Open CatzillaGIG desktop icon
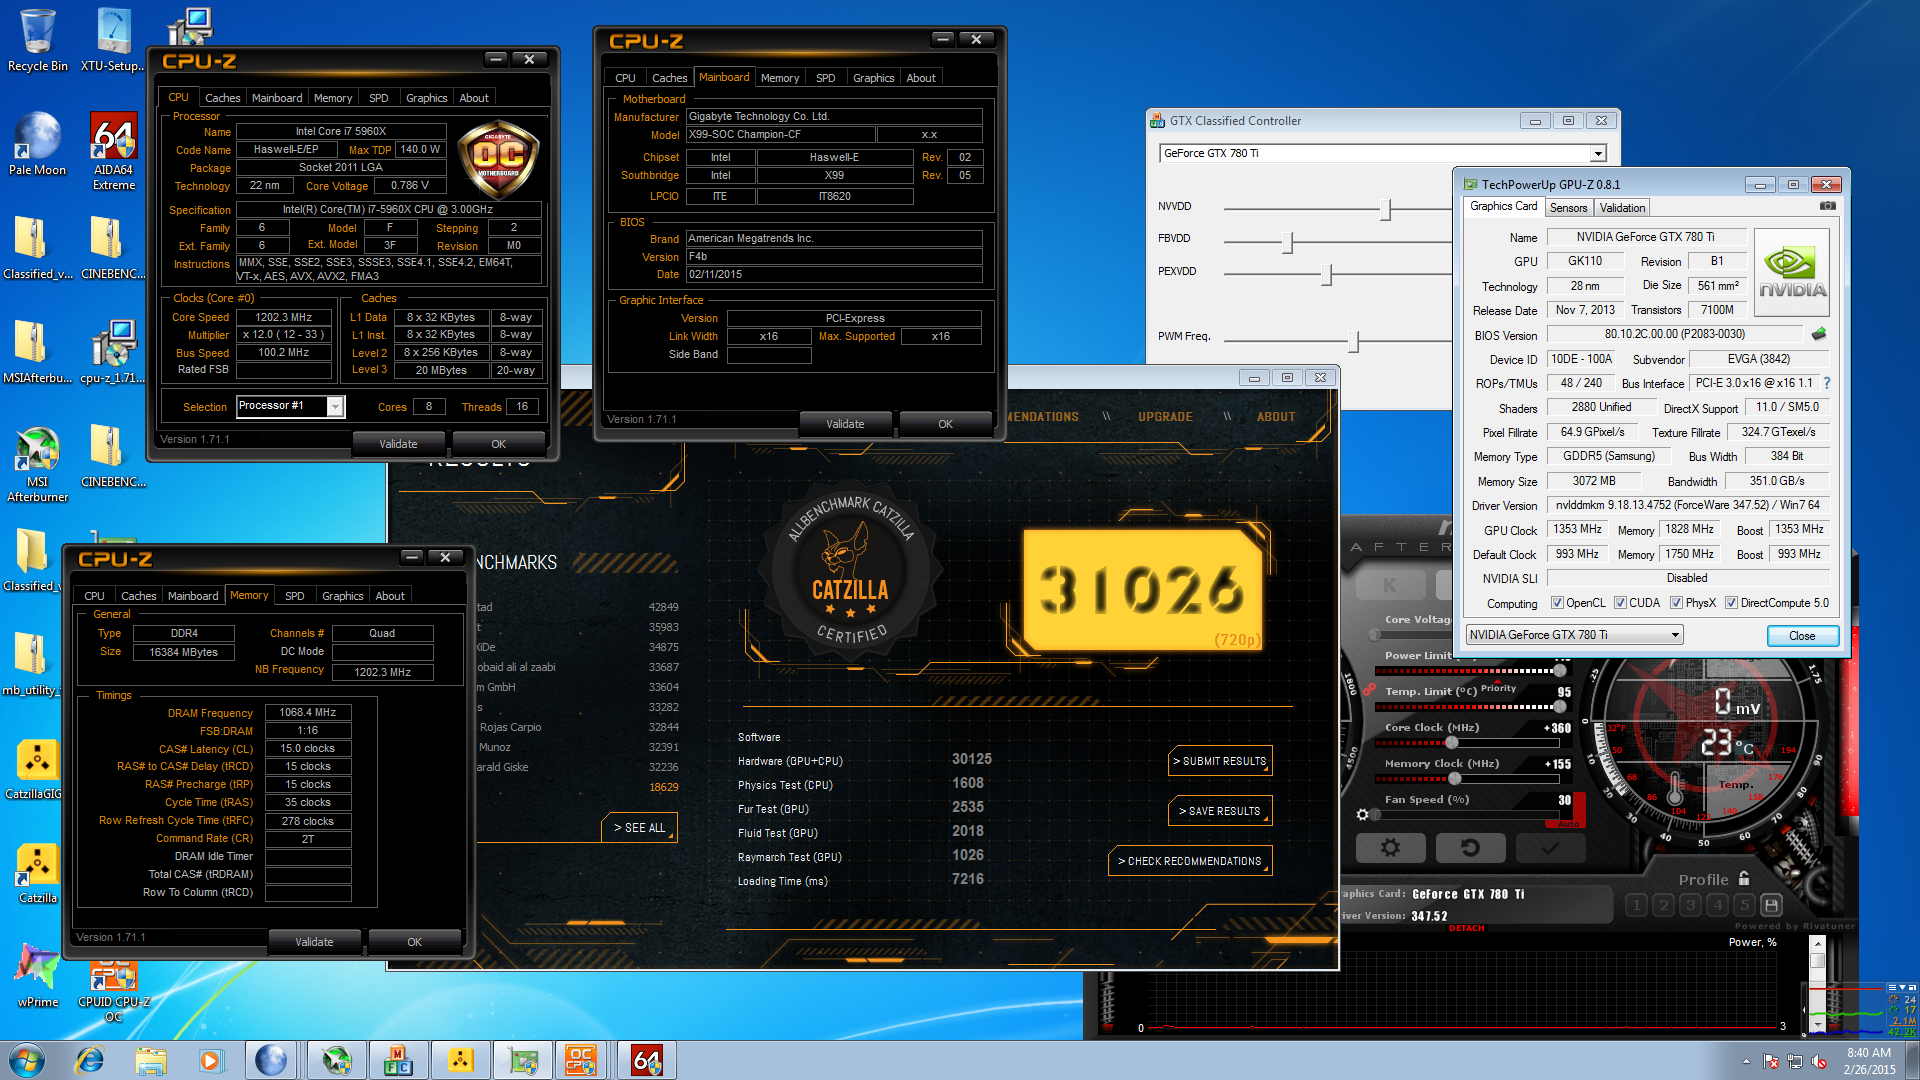 pos(37,769)
